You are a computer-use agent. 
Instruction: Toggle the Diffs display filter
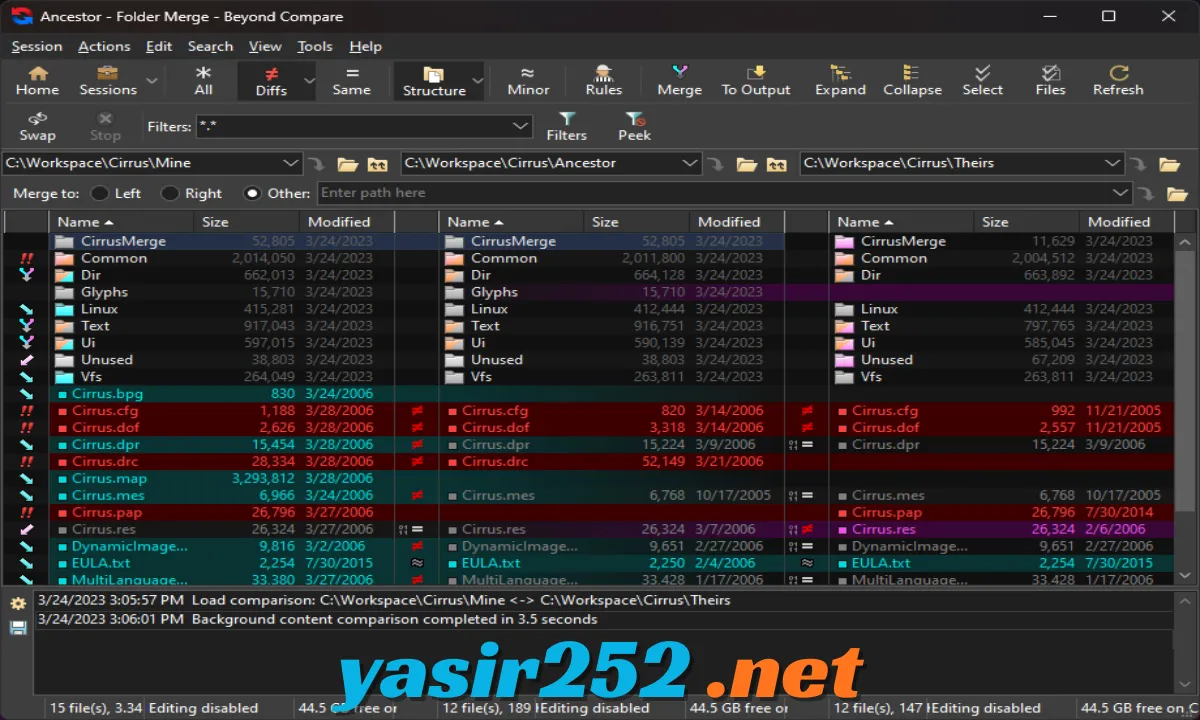click(x=270, y=80)
